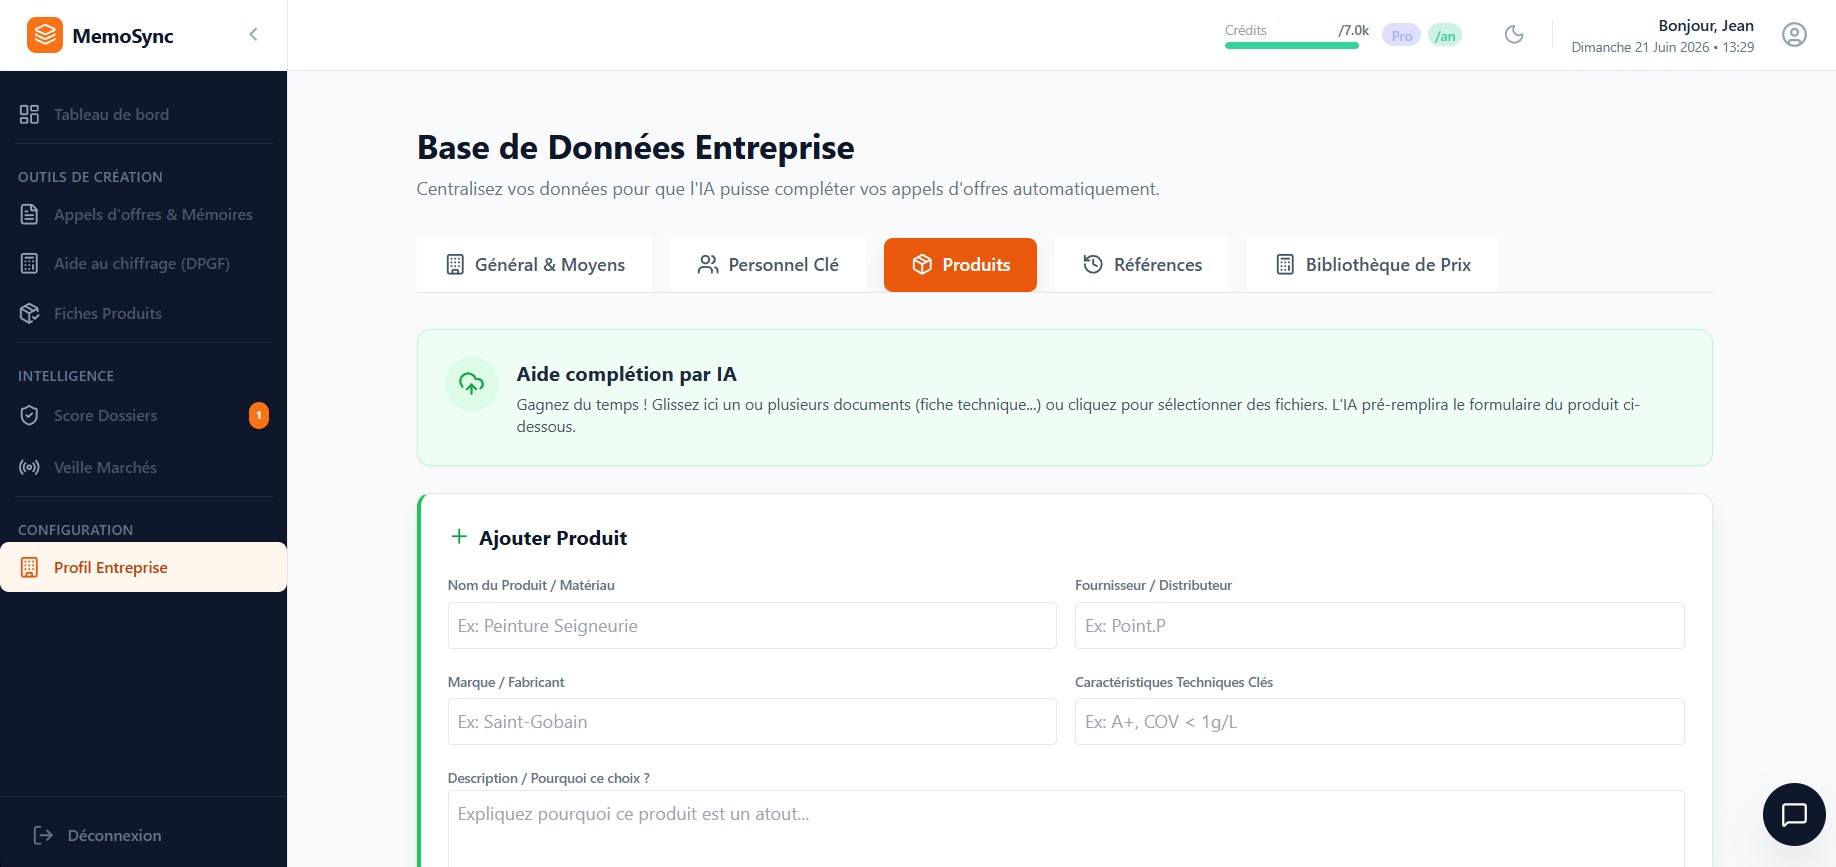Viewport: 1836px width, 867px height.
Task: Click the 'OUTILS DE CRÉATION' section label
Action: (x=90, y=177)
